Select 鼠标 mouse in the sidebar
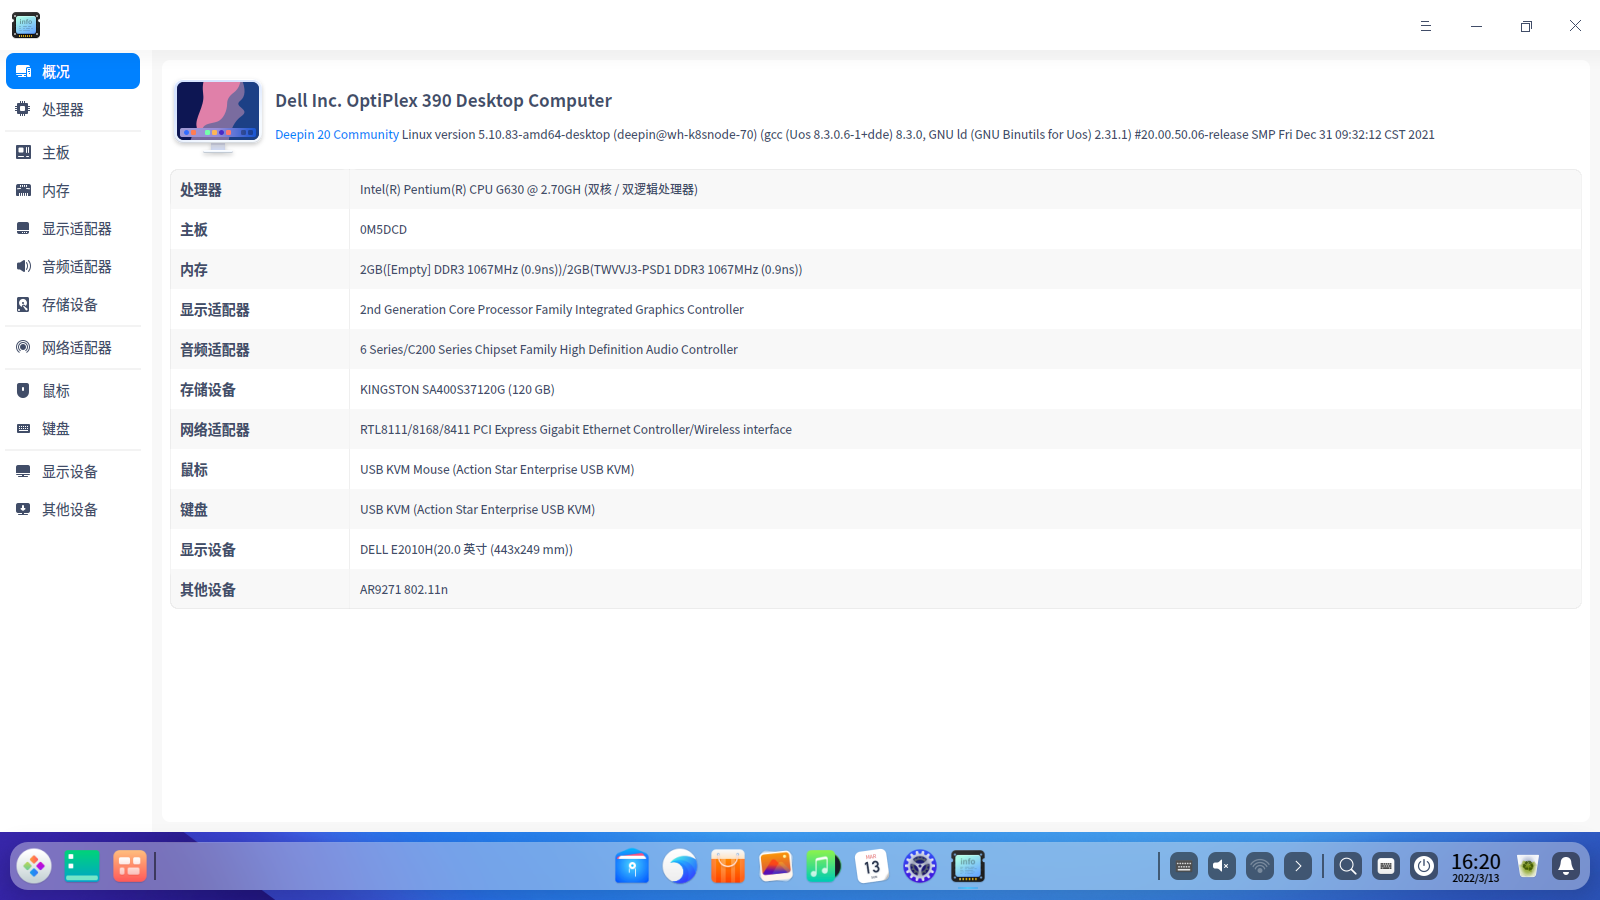This screenshot has width=1600, height=900. [73, 390]
